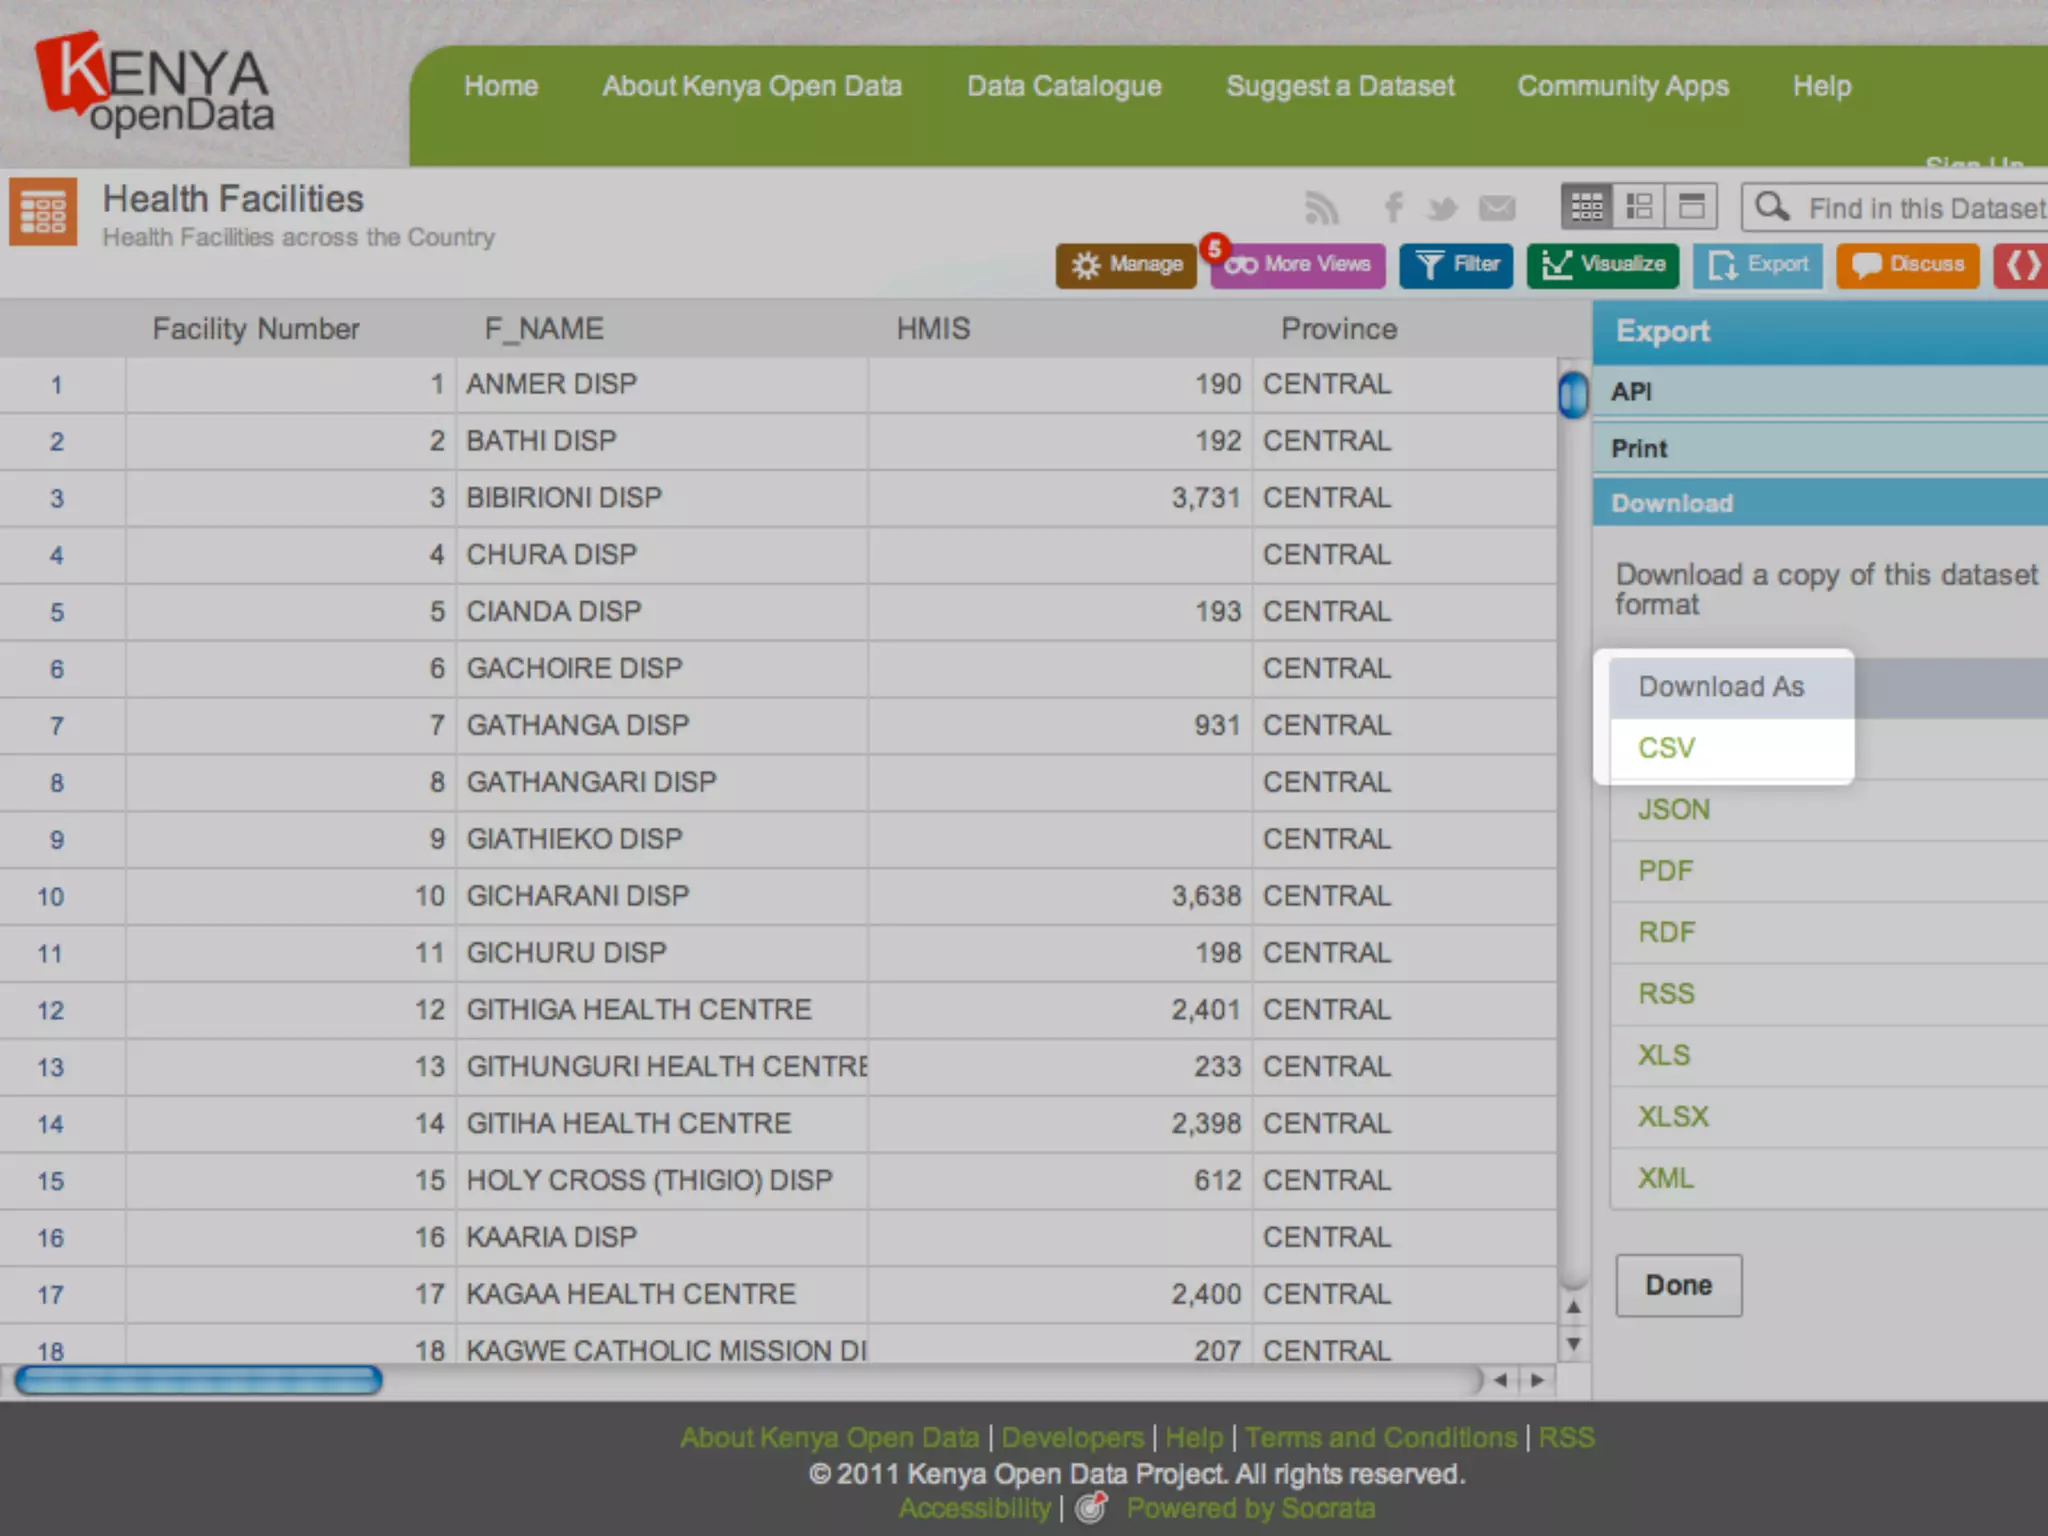Open the Visualize toolbar button
The height and width of the screenshot is (1536, 2048).
(x=1603, y=265)
